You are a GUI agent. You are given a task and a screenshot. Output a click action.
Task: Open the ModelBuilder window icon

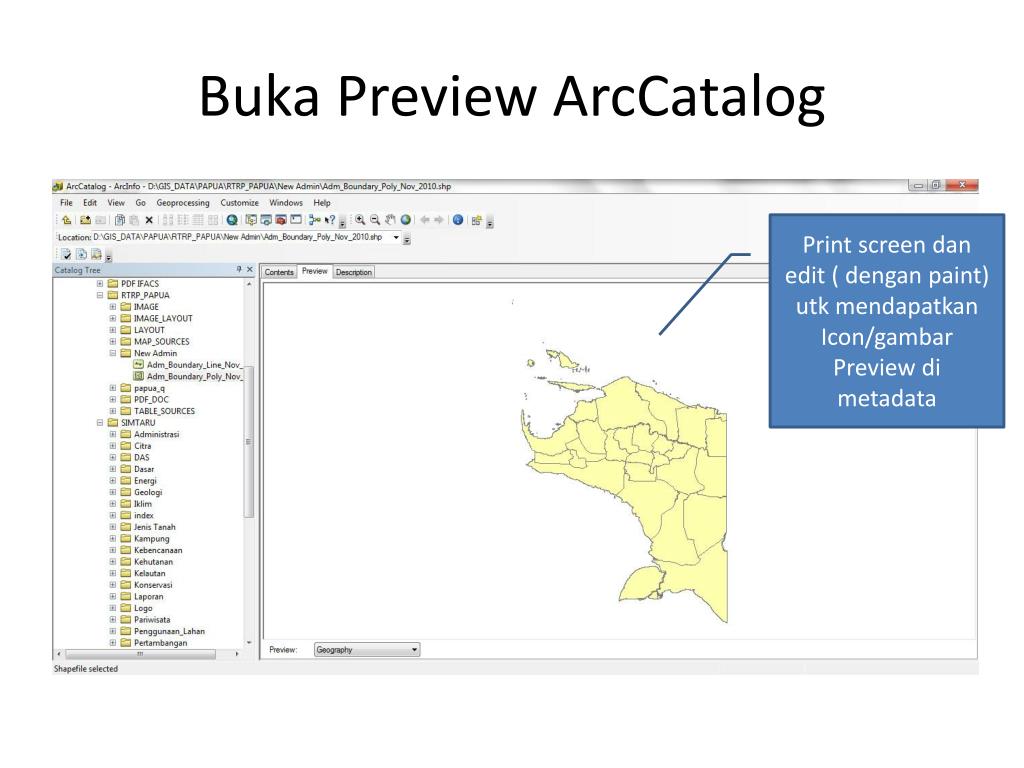point(315,220)
